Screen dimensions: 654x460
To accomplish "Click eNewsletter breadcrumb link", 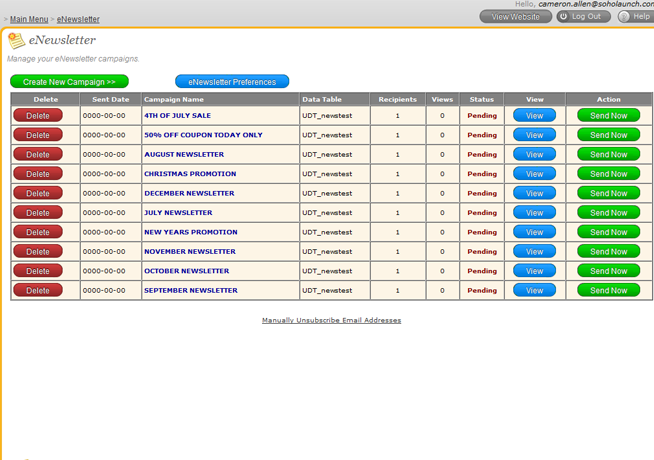I will (x=78, y=19).
